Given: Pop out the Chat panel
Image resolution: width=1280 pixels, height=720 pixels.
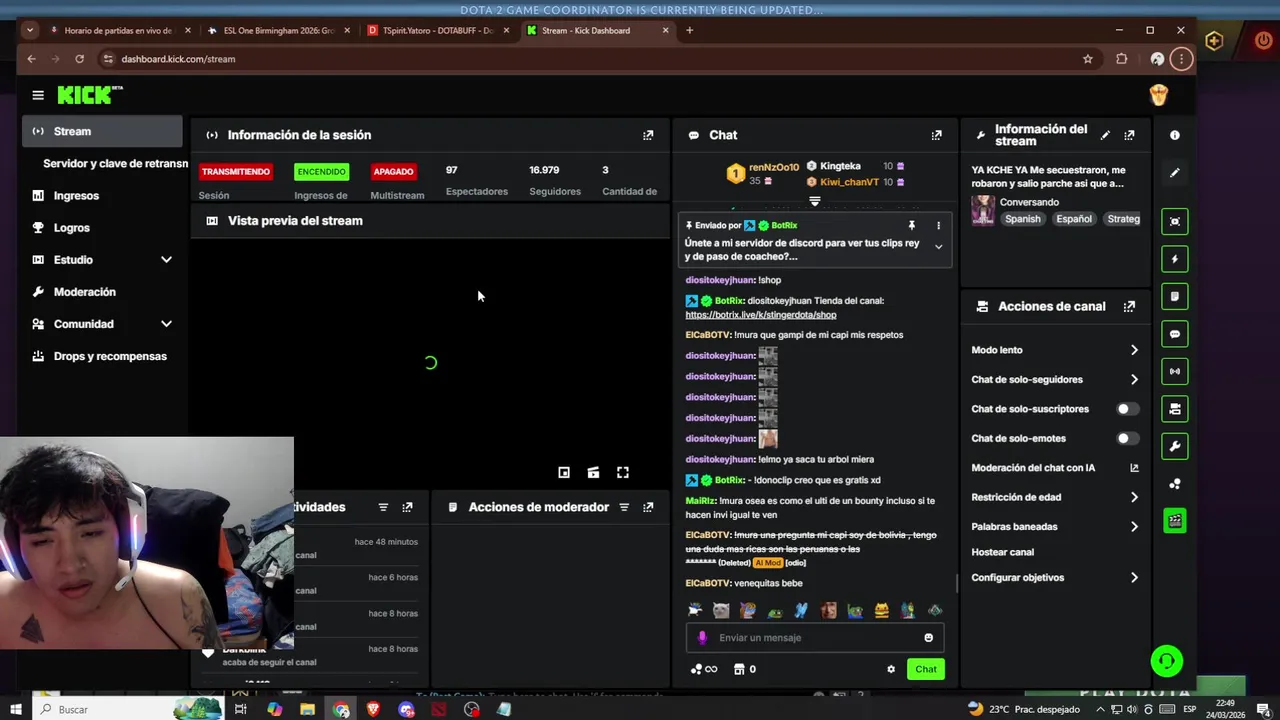Looking at the screenshot, I should 936,135.
